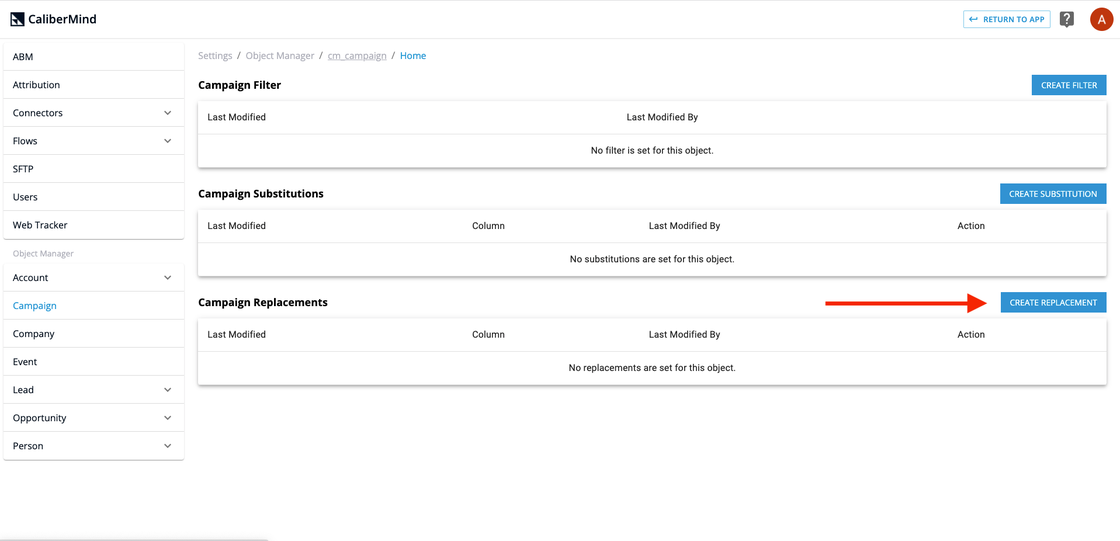The image size is (1120, 541).
Task: Click Last Modified header in Substitutions table
Action: pos(236,226)
